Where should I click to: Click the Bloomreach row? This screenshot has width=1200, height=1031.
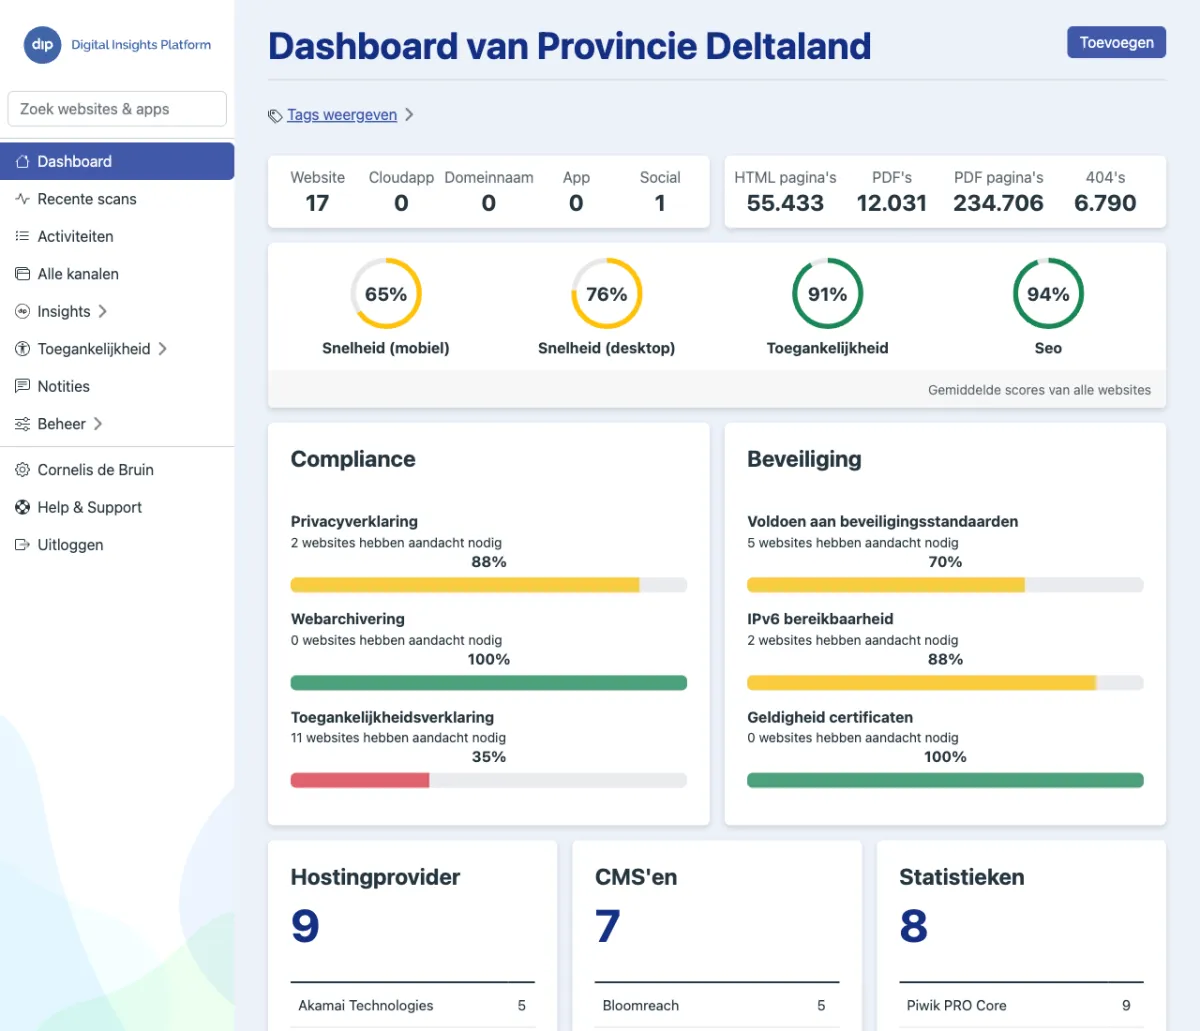click(717, 1006)
